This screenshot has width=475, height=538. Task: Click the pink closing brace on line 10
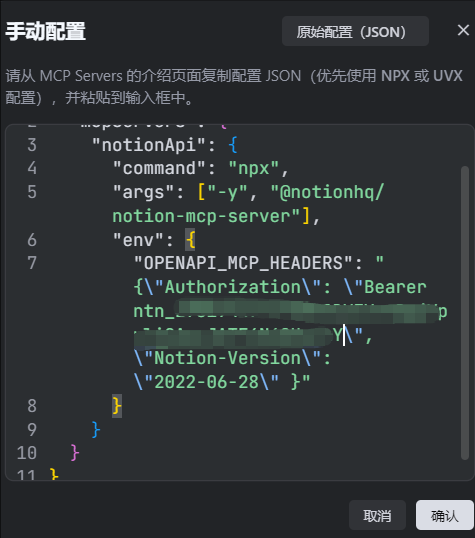tap(75, 453)
